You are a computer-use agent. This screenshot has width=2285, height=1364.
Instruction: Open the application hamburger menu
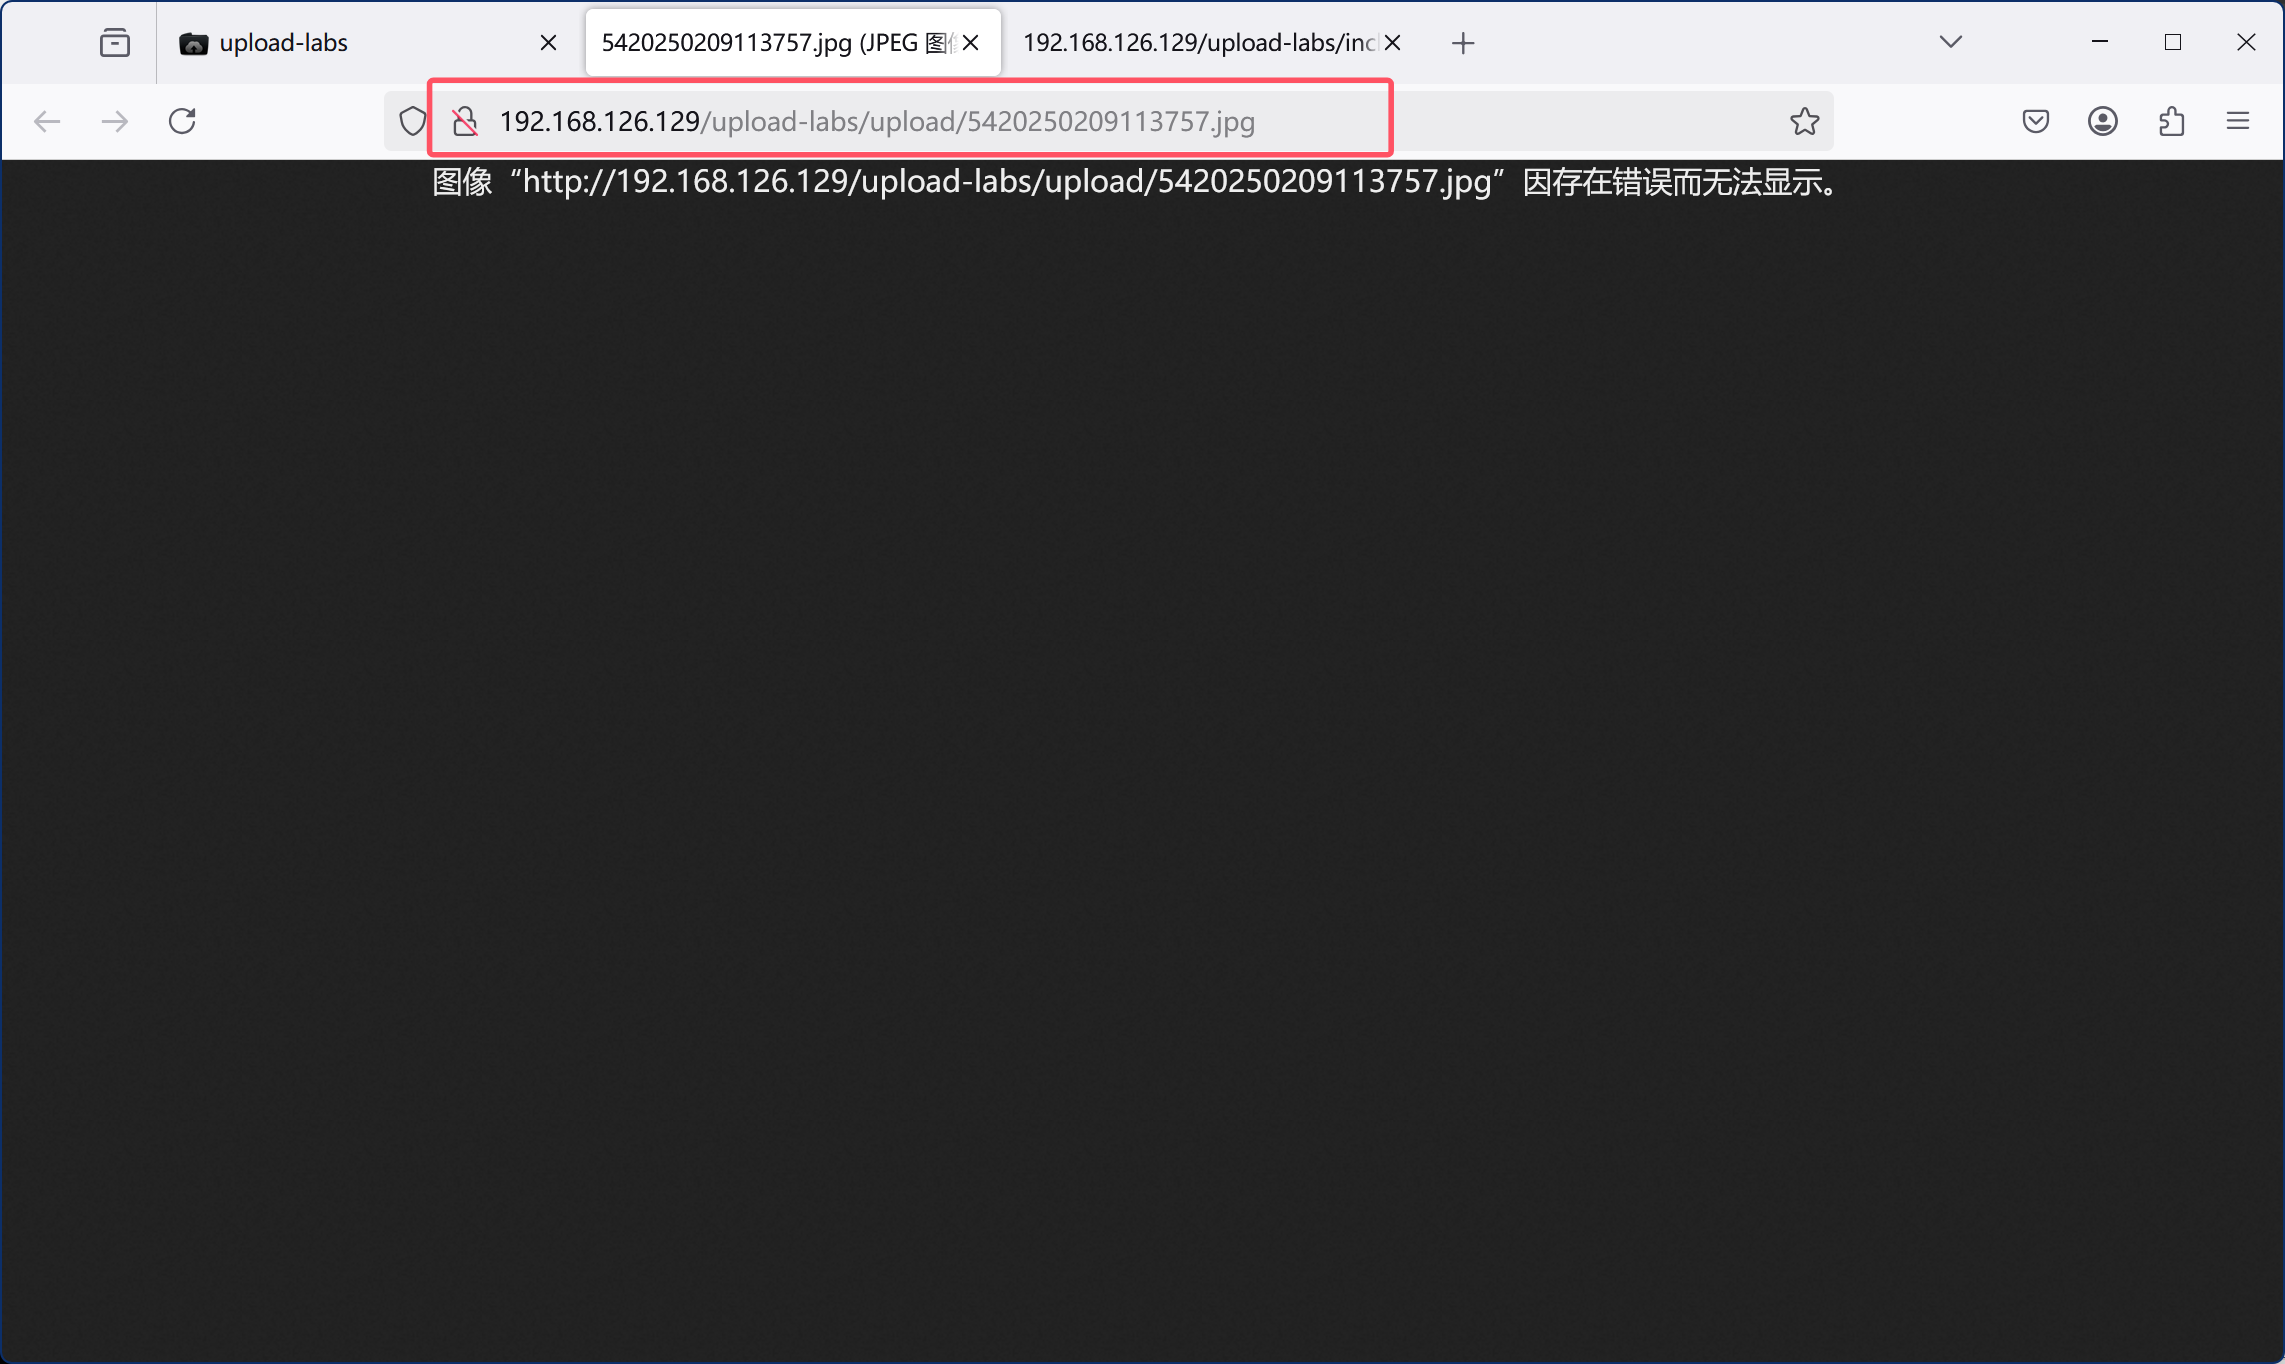pos(2238,121)
